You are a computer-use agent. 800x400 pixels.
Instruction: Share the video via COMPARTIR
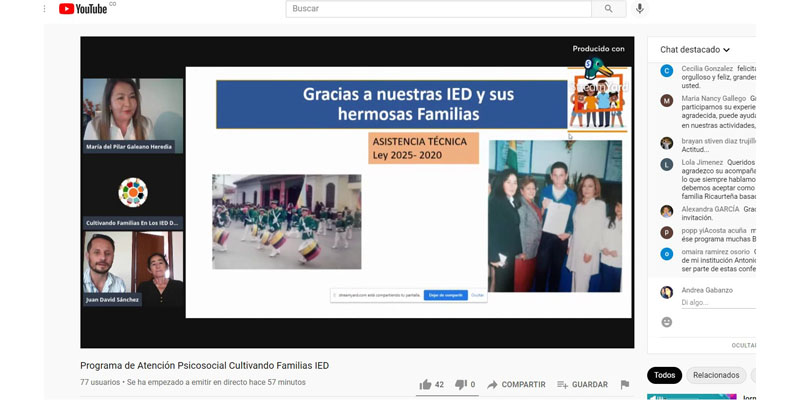(516, 385)
